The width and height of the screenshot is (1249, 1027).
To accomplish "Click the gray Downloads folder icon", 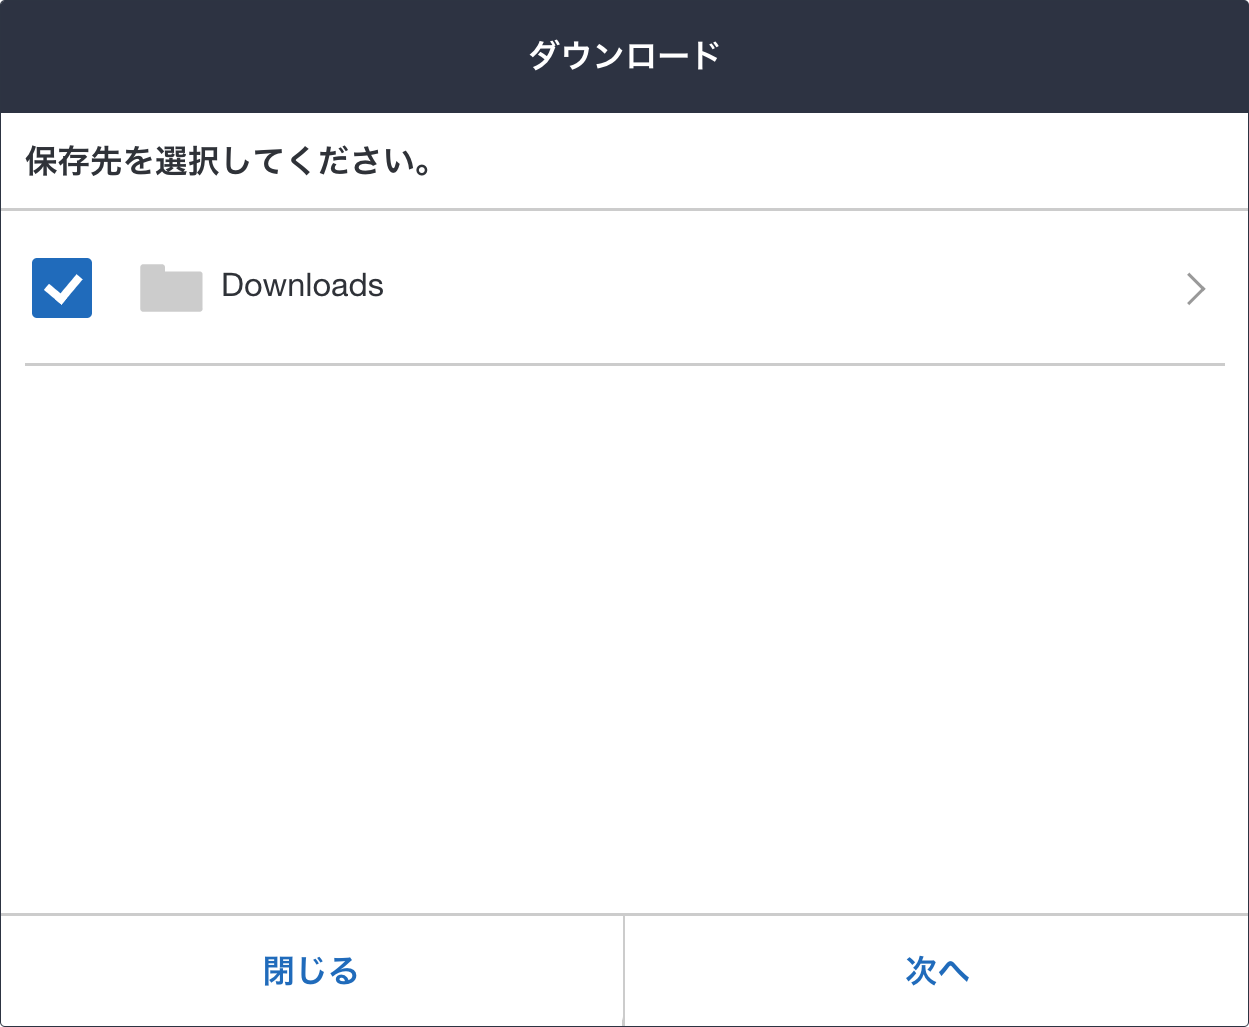I will (x=171, y=288).
